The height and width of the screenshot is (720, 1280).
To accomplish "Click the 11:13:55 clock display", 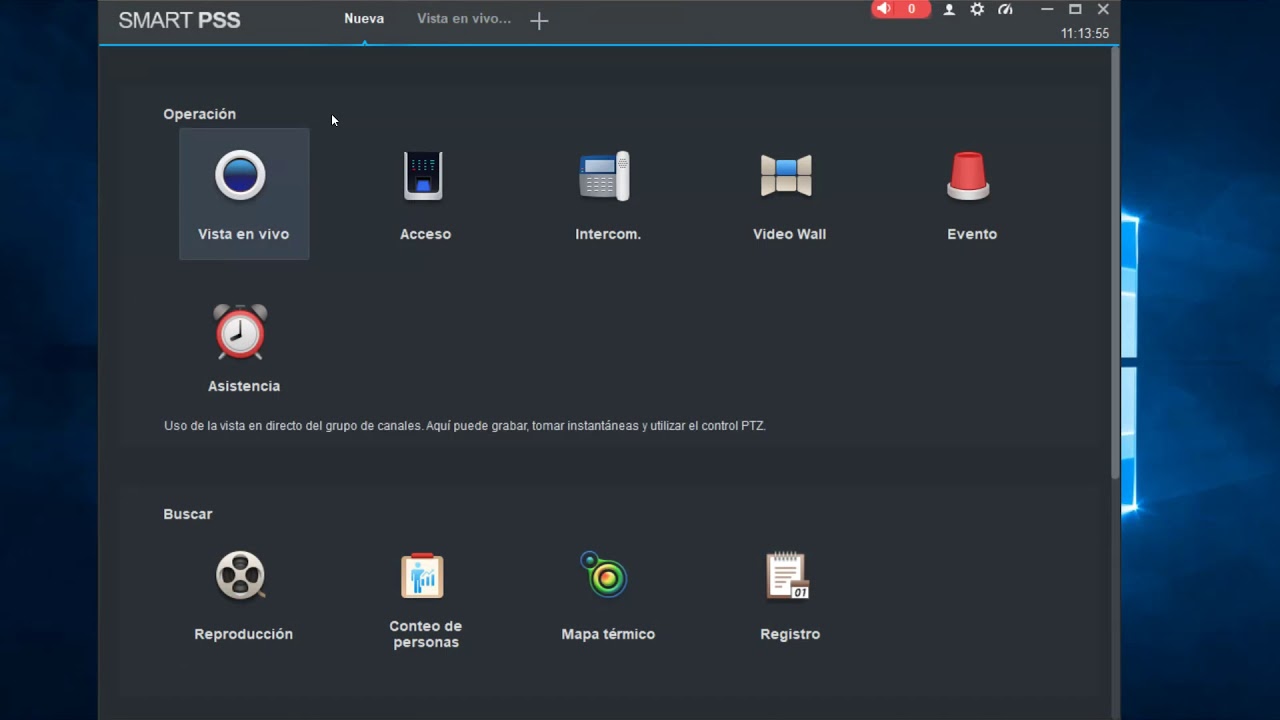I will point(1085,33).
